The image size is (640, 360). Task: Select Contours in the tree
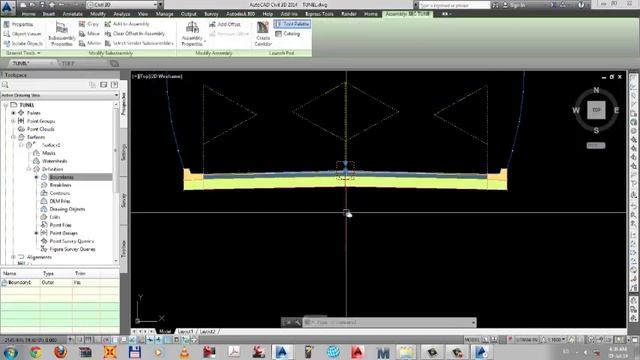(x=60, y=193)
